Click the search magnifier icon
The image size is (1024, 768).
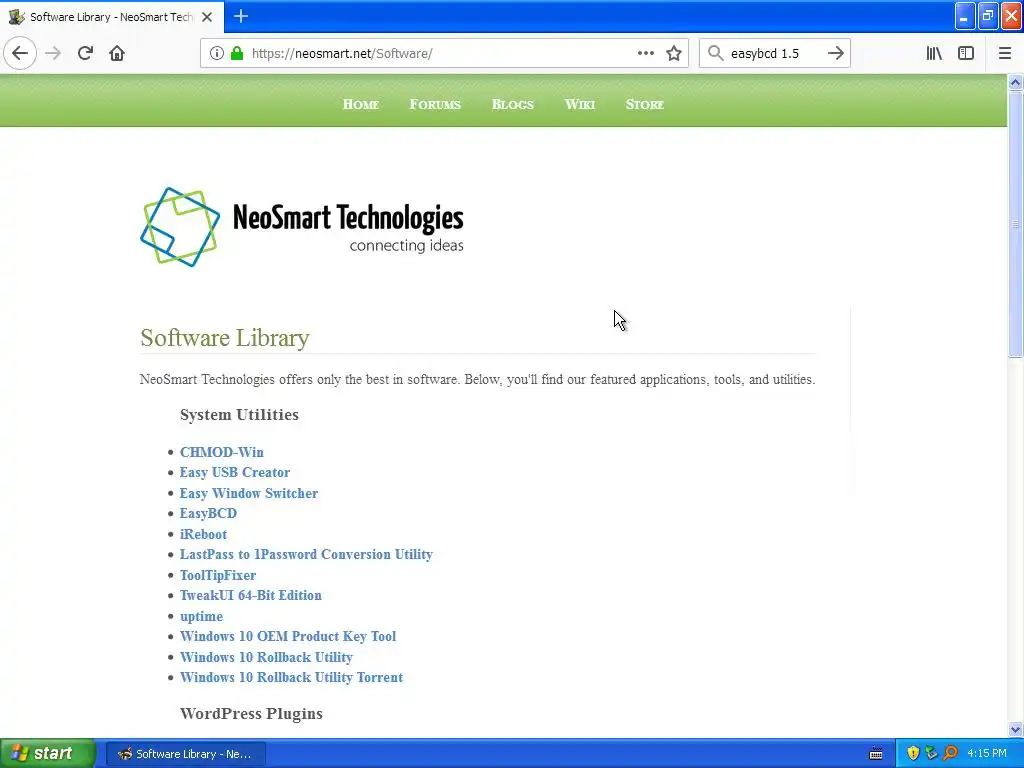tap(716, 54)
